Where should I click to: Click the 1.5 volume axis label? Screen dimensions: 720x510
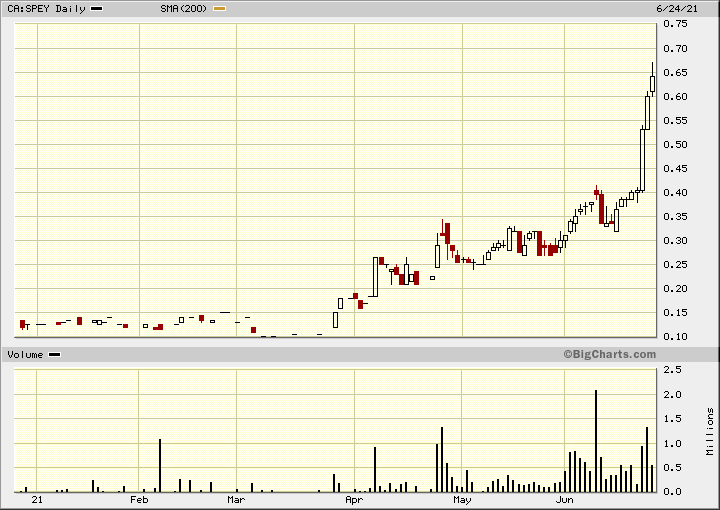coord(673,419)
